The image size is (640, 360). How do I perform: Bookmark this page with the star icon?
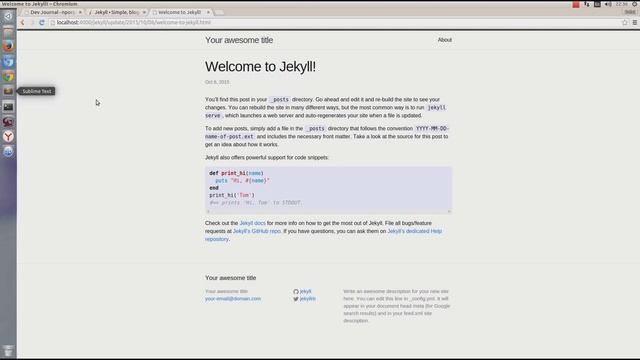624,22
